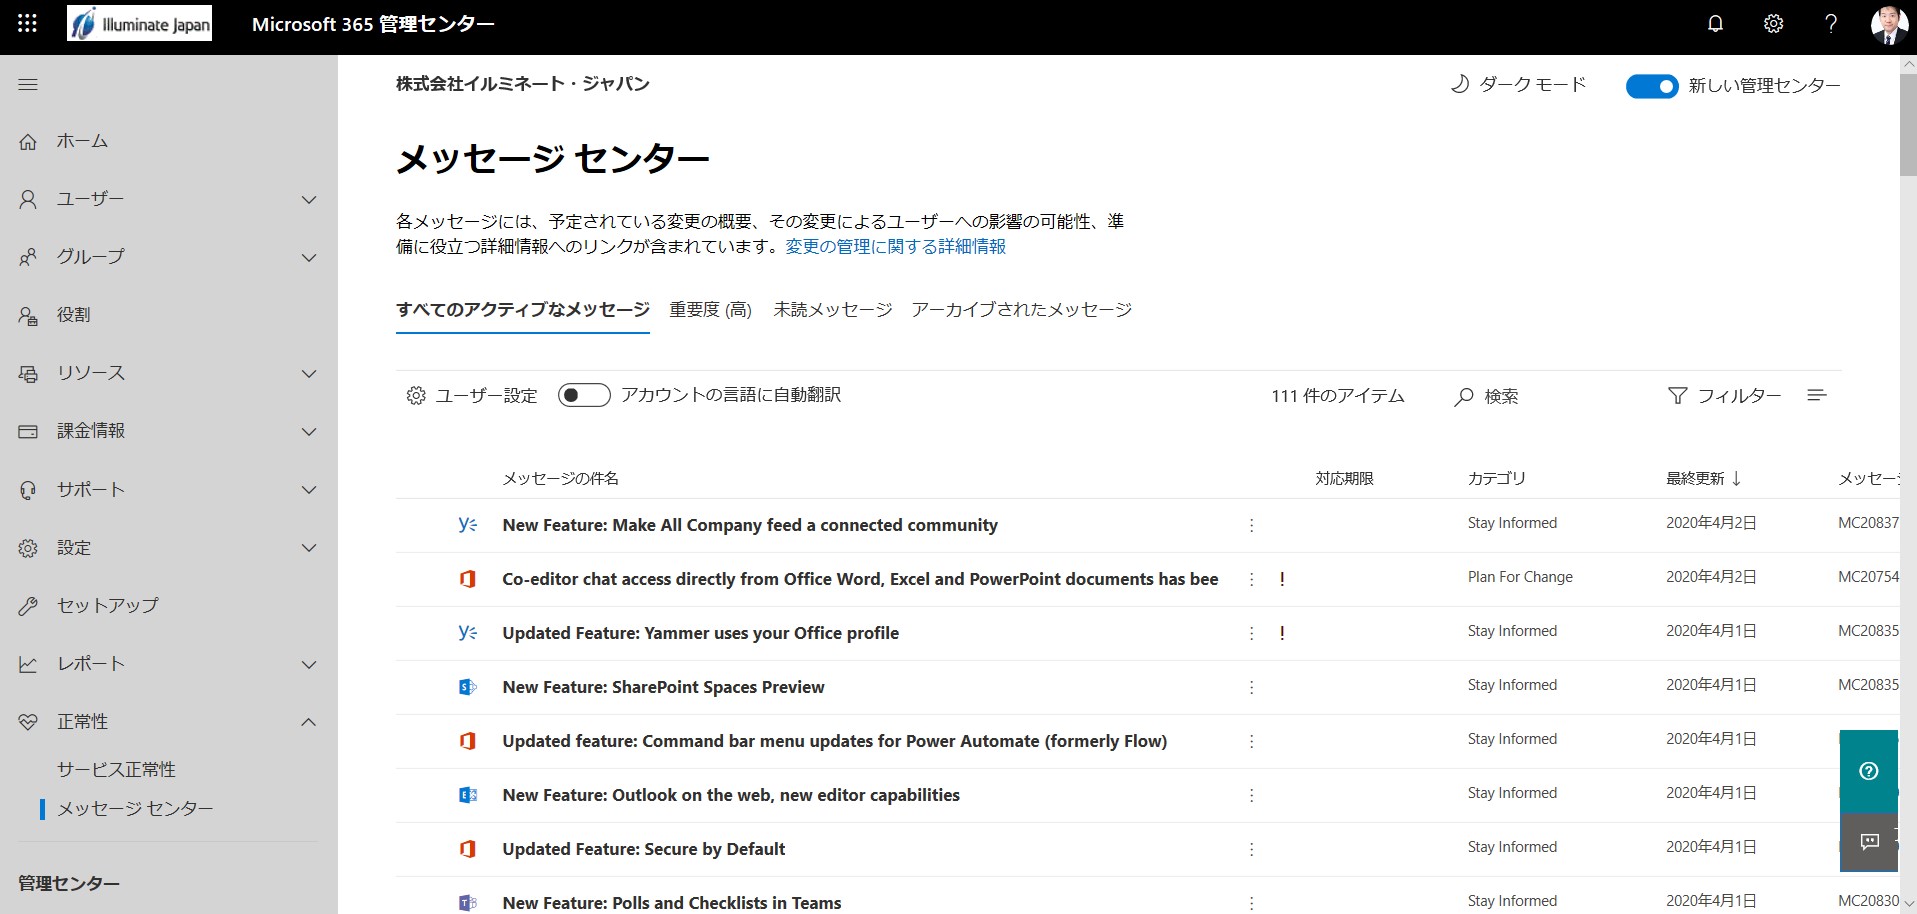Open 役割 in sidebar
Image resolution: width=1917 pixels, height=914 pixels.
73,315
